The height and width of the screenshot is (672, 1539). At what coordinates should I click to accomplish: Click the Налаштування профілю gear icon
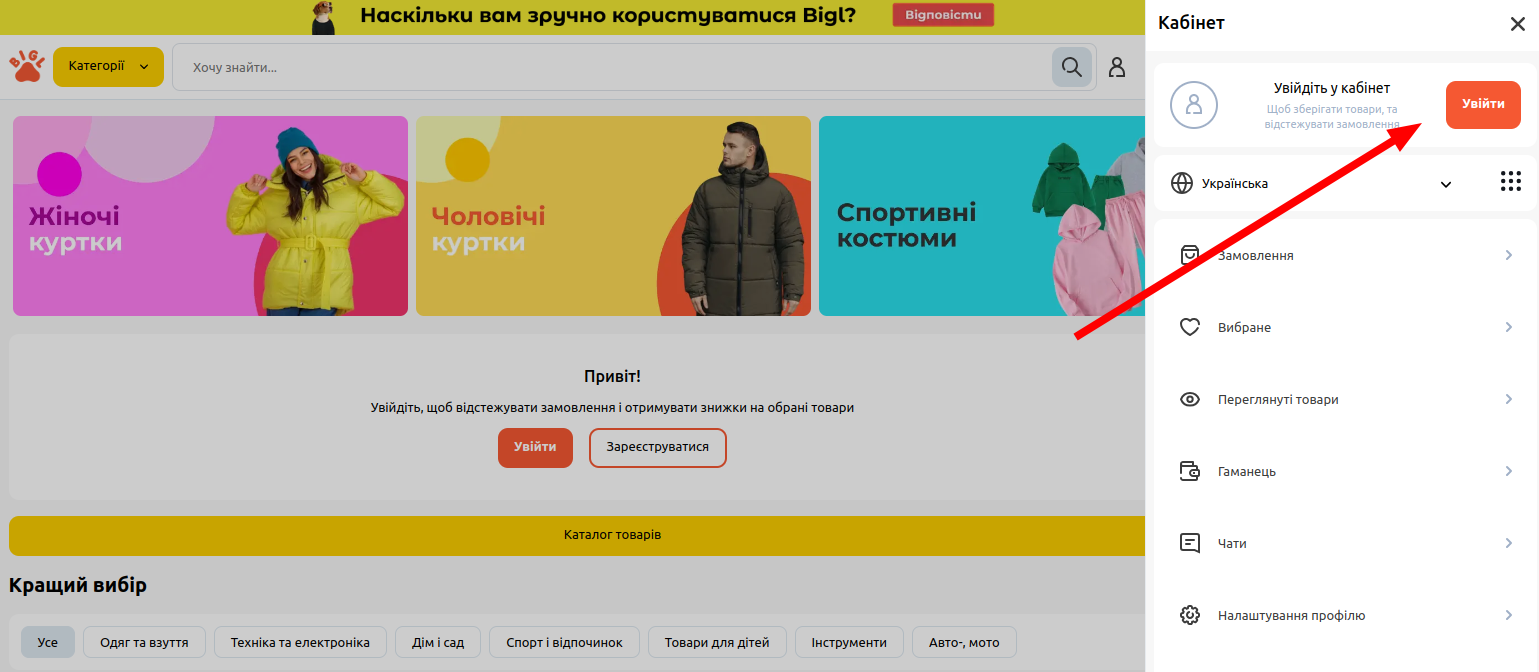[1189, 615]
